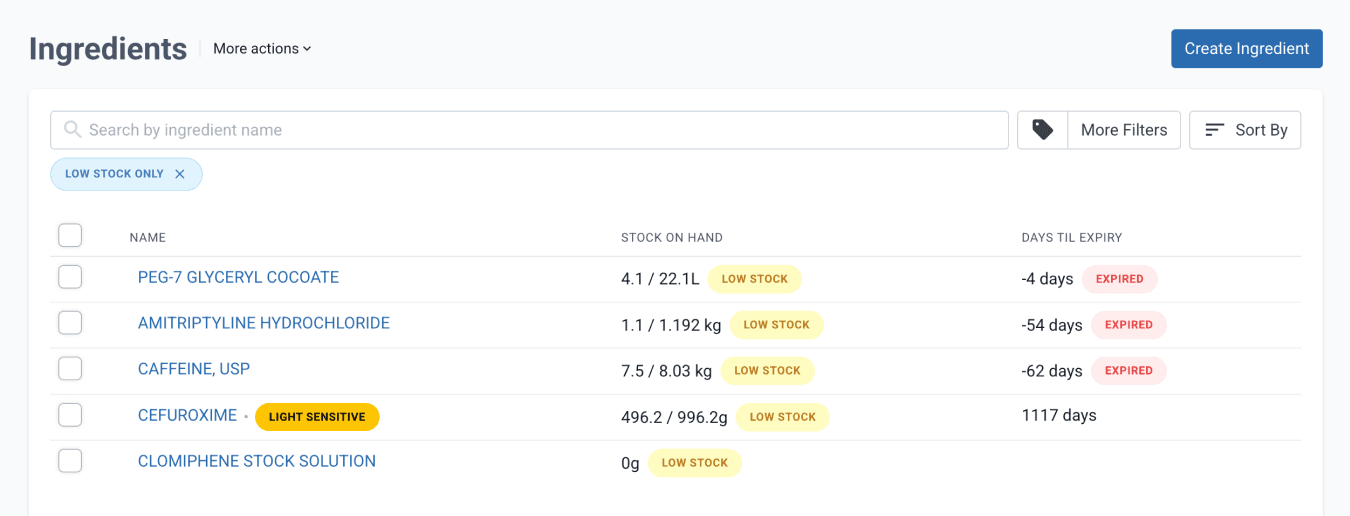Check the PEG-7 Glyceryl Cocoate row checkbox
The image size is (1350, 516).
[x=70, y=277]
